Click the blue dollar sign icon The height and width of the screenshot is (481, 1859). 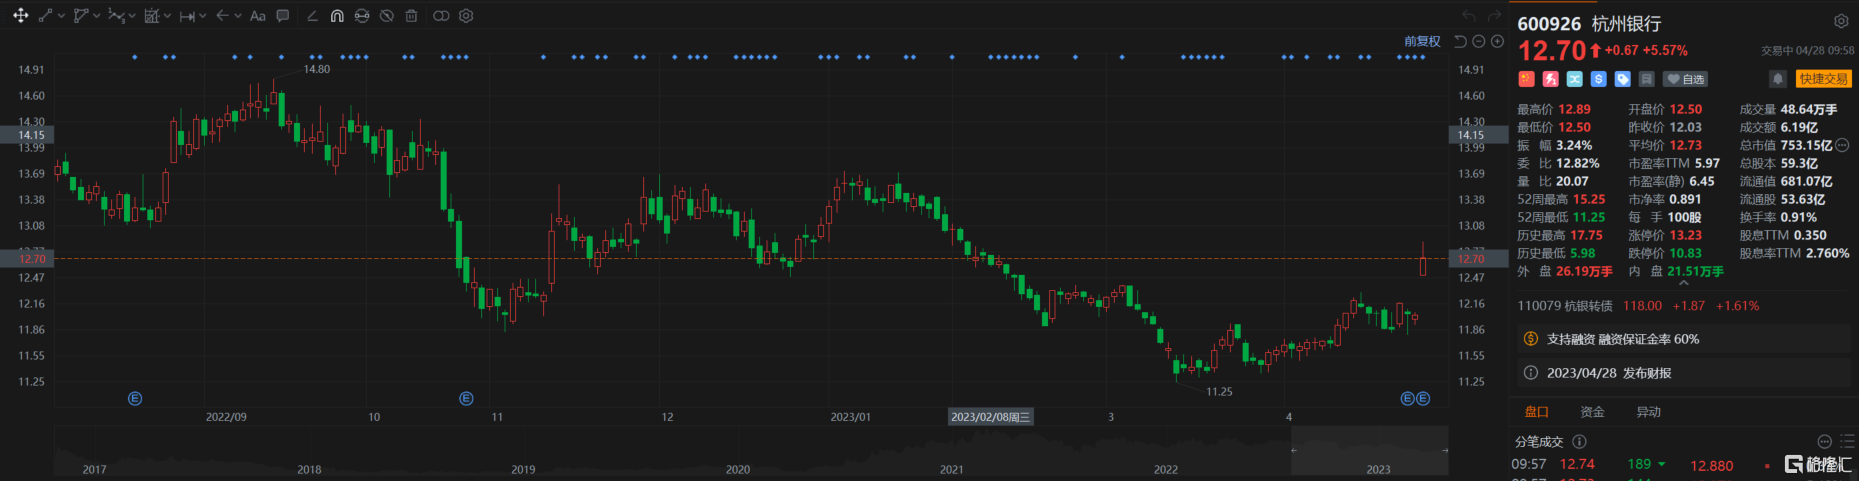point(1598,79)
